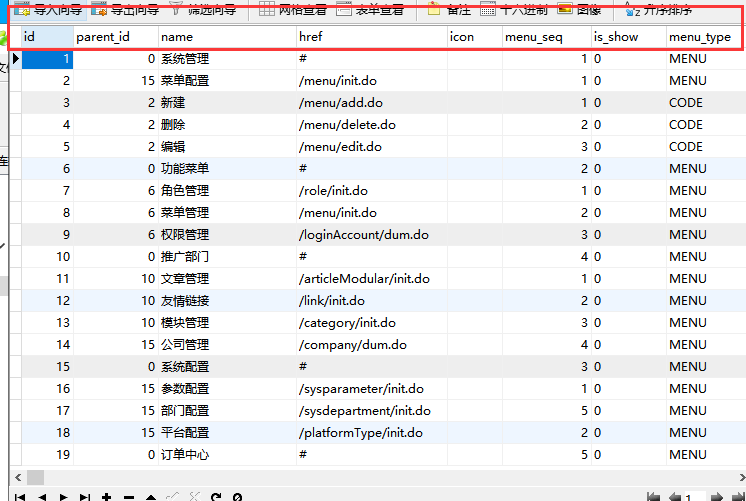The image size is (746, 501).
Task: Open the 导出向导 export wizard
Action: (x=125, y=9)
